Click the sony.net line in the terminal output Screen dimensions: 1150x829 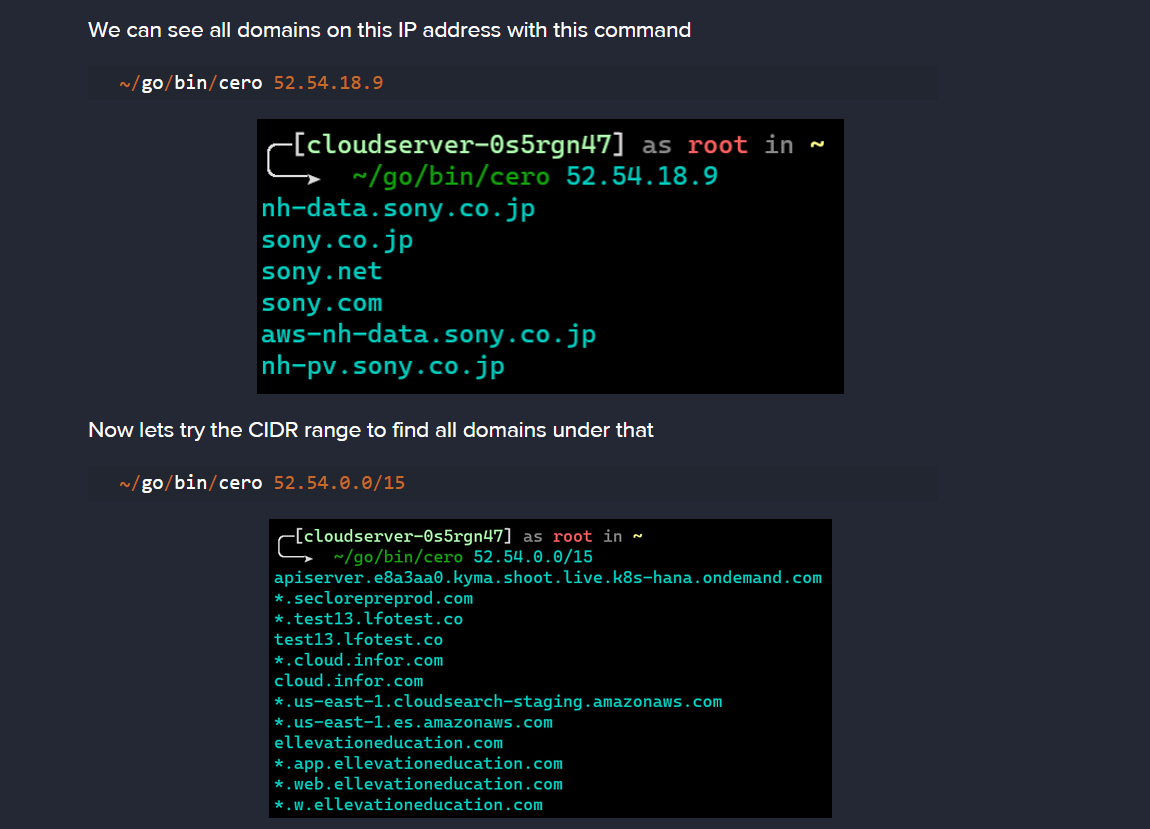322,271
